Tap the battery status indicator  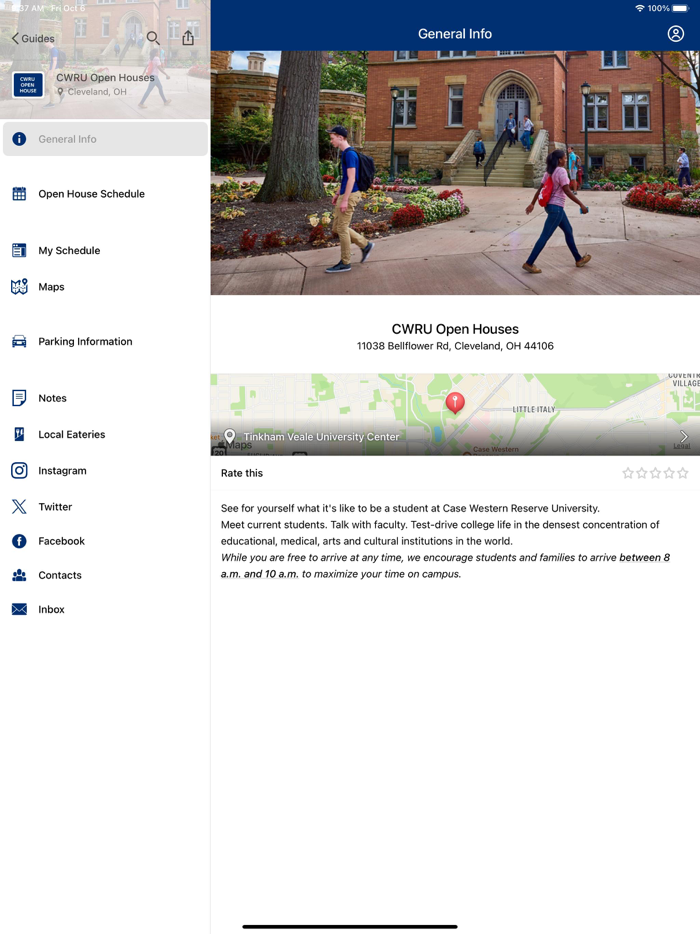click(x=680, y=8)
